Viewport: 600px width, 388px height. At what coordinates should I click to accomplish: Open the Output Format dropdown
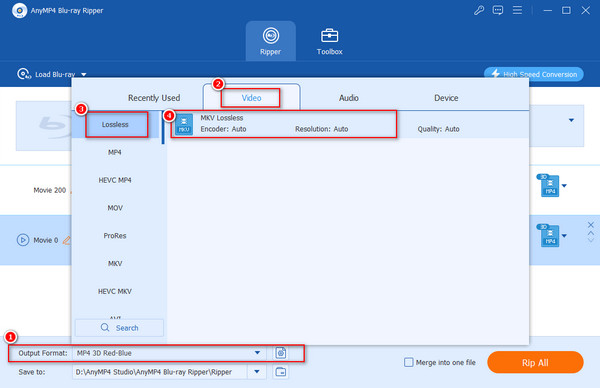(258, 353)
